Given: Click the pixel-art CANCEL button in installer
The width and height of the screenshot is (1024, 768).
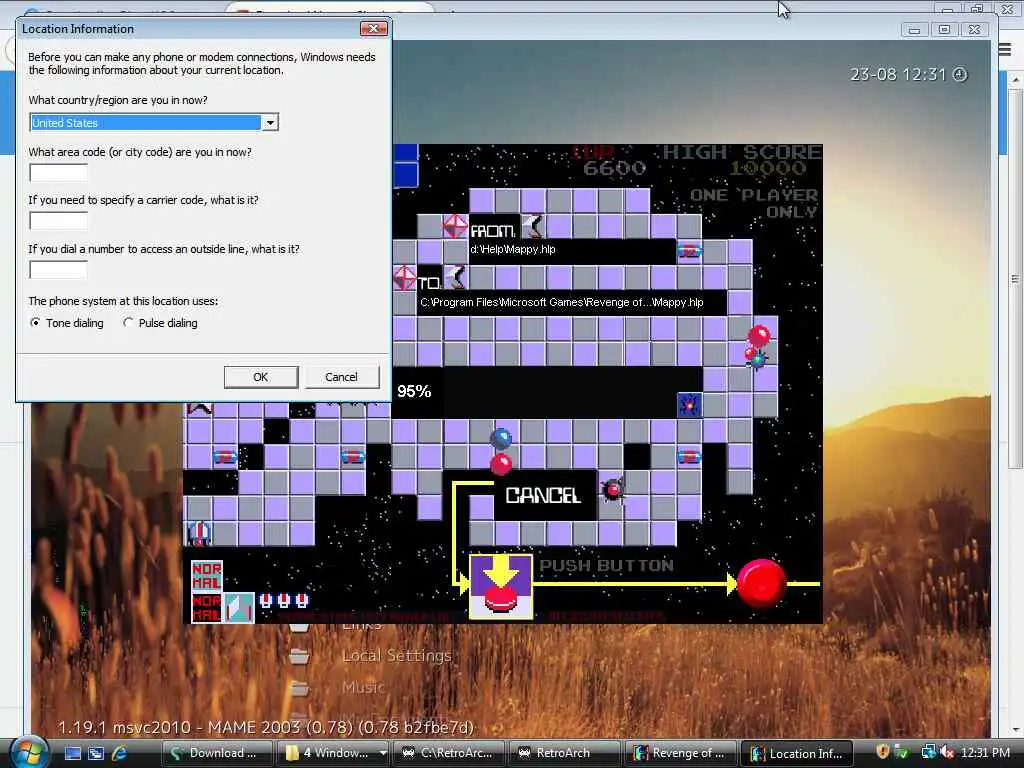Looking at the screenshot, I should click(x=543, y=496).
